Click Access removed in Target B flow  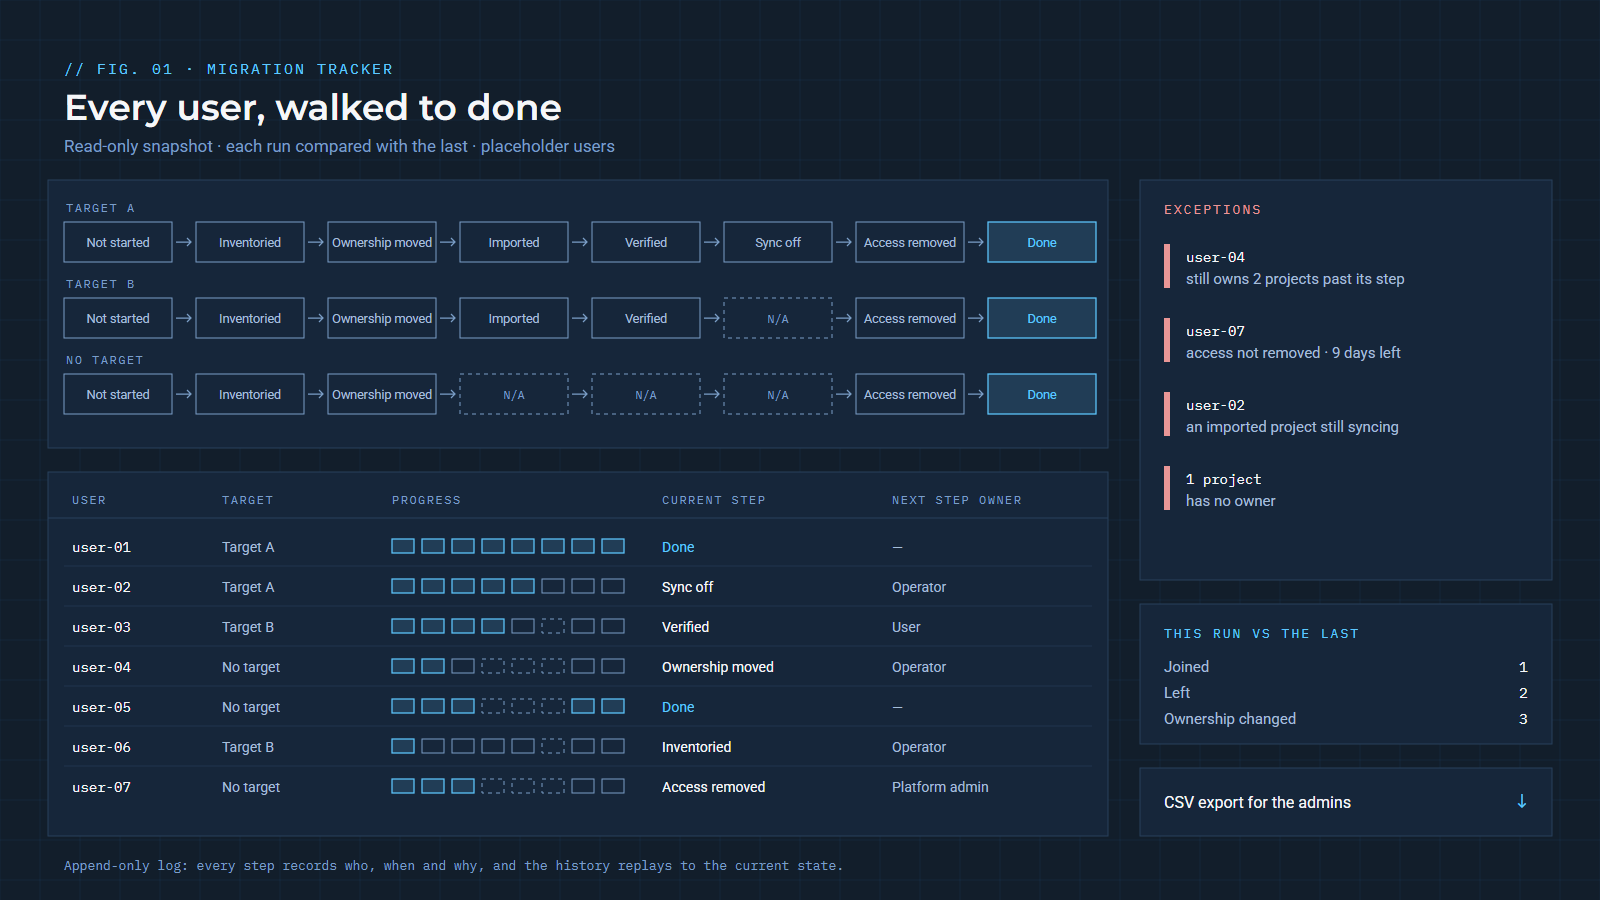tap(910, 318)
